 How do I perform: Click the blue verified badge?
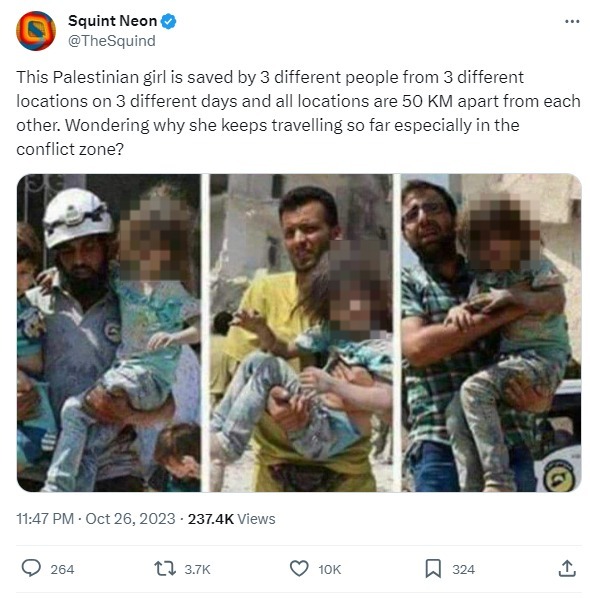tap(168, 21)
